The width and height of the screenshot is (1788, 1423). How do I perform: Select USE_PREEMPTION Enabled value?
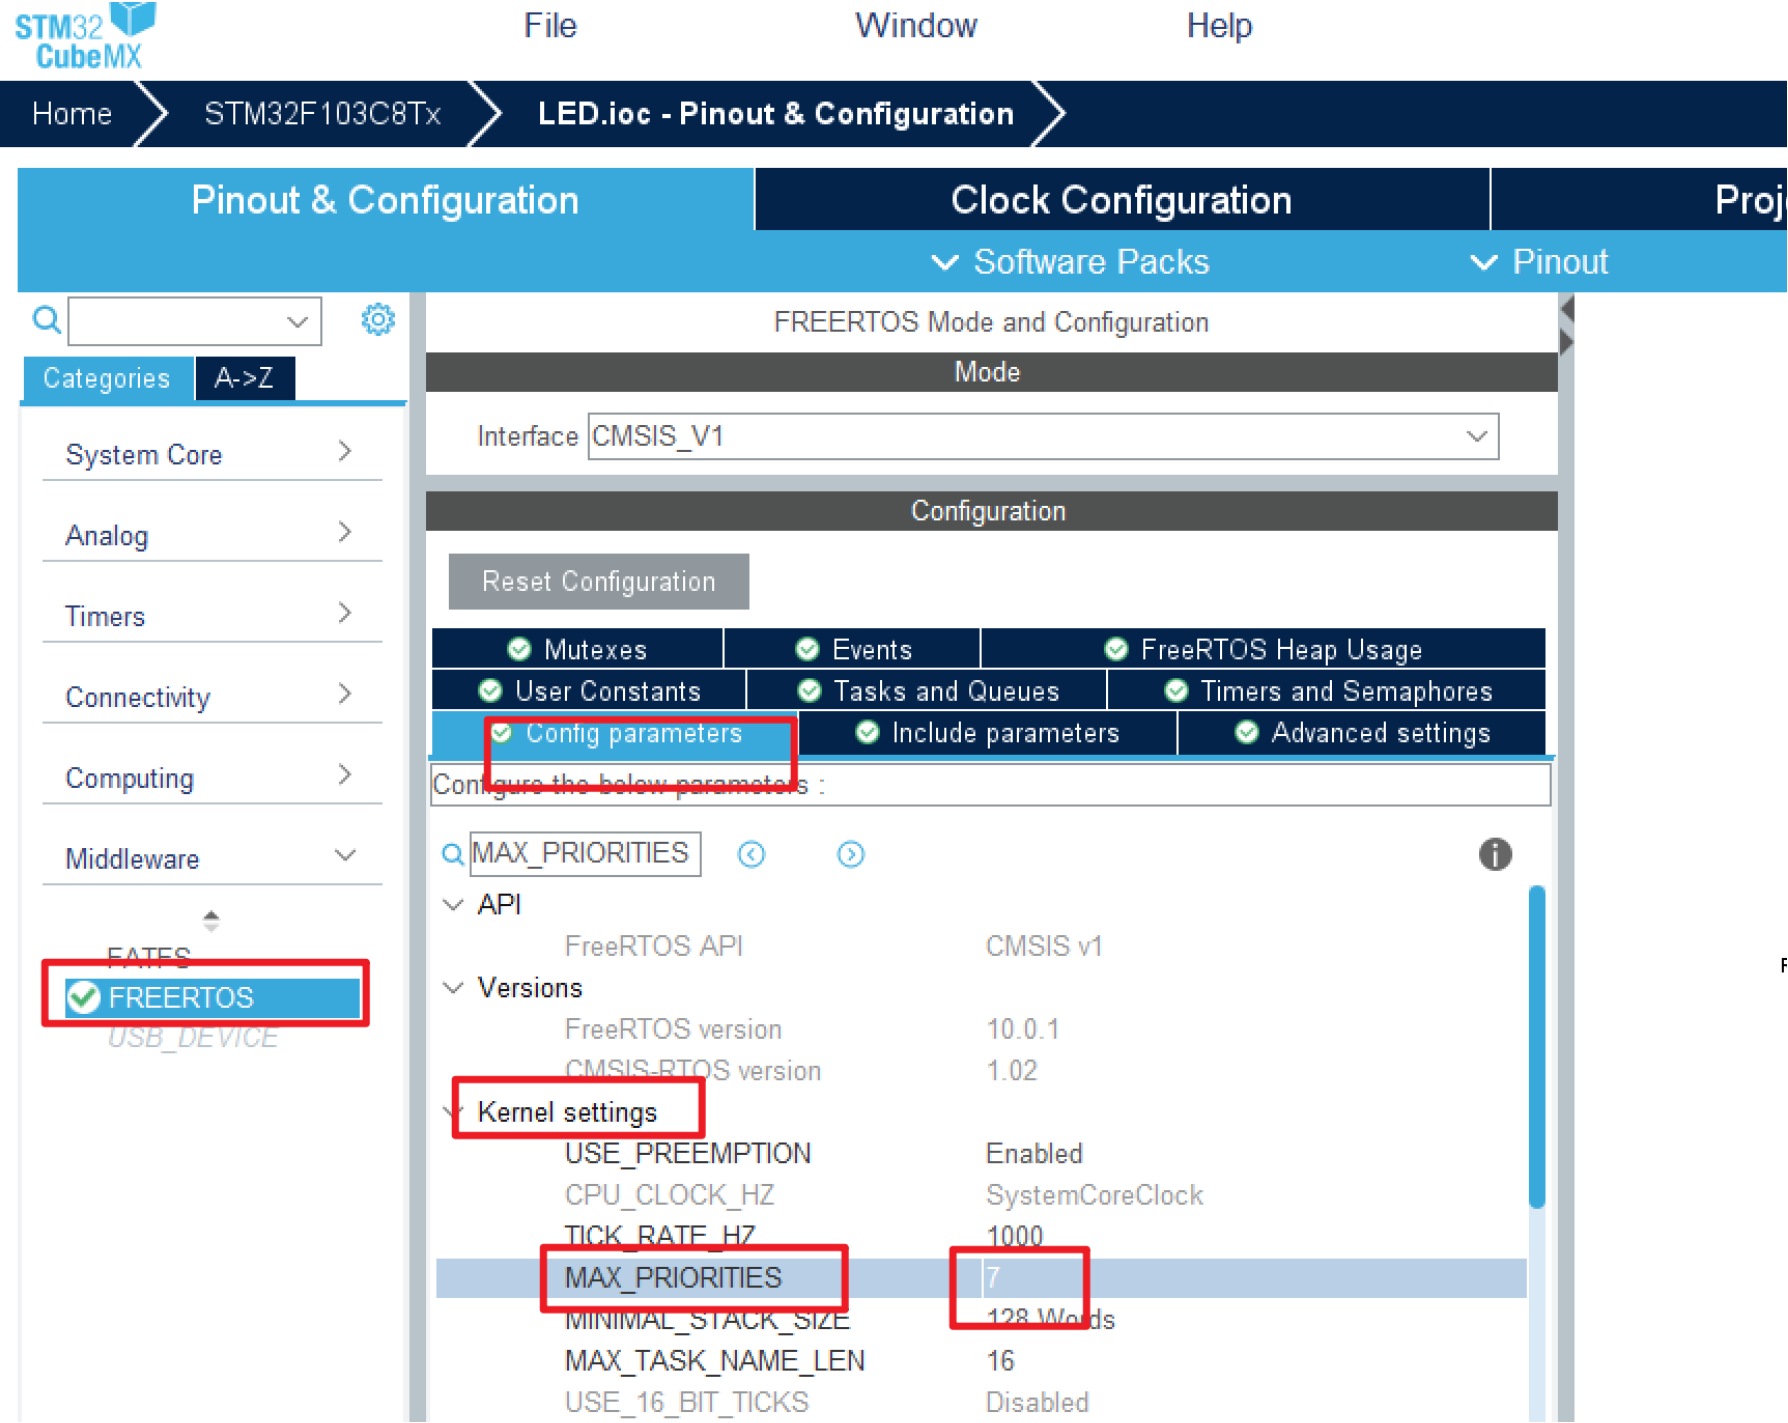1034,1153
